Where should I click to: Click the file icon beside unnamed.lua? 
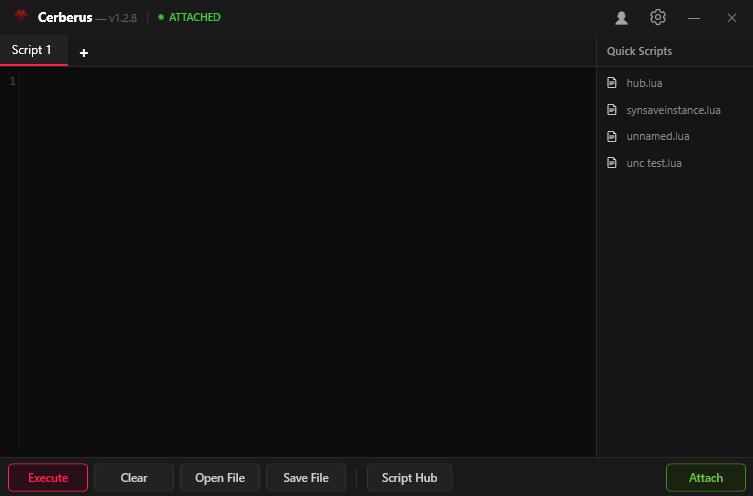(611, 136)
